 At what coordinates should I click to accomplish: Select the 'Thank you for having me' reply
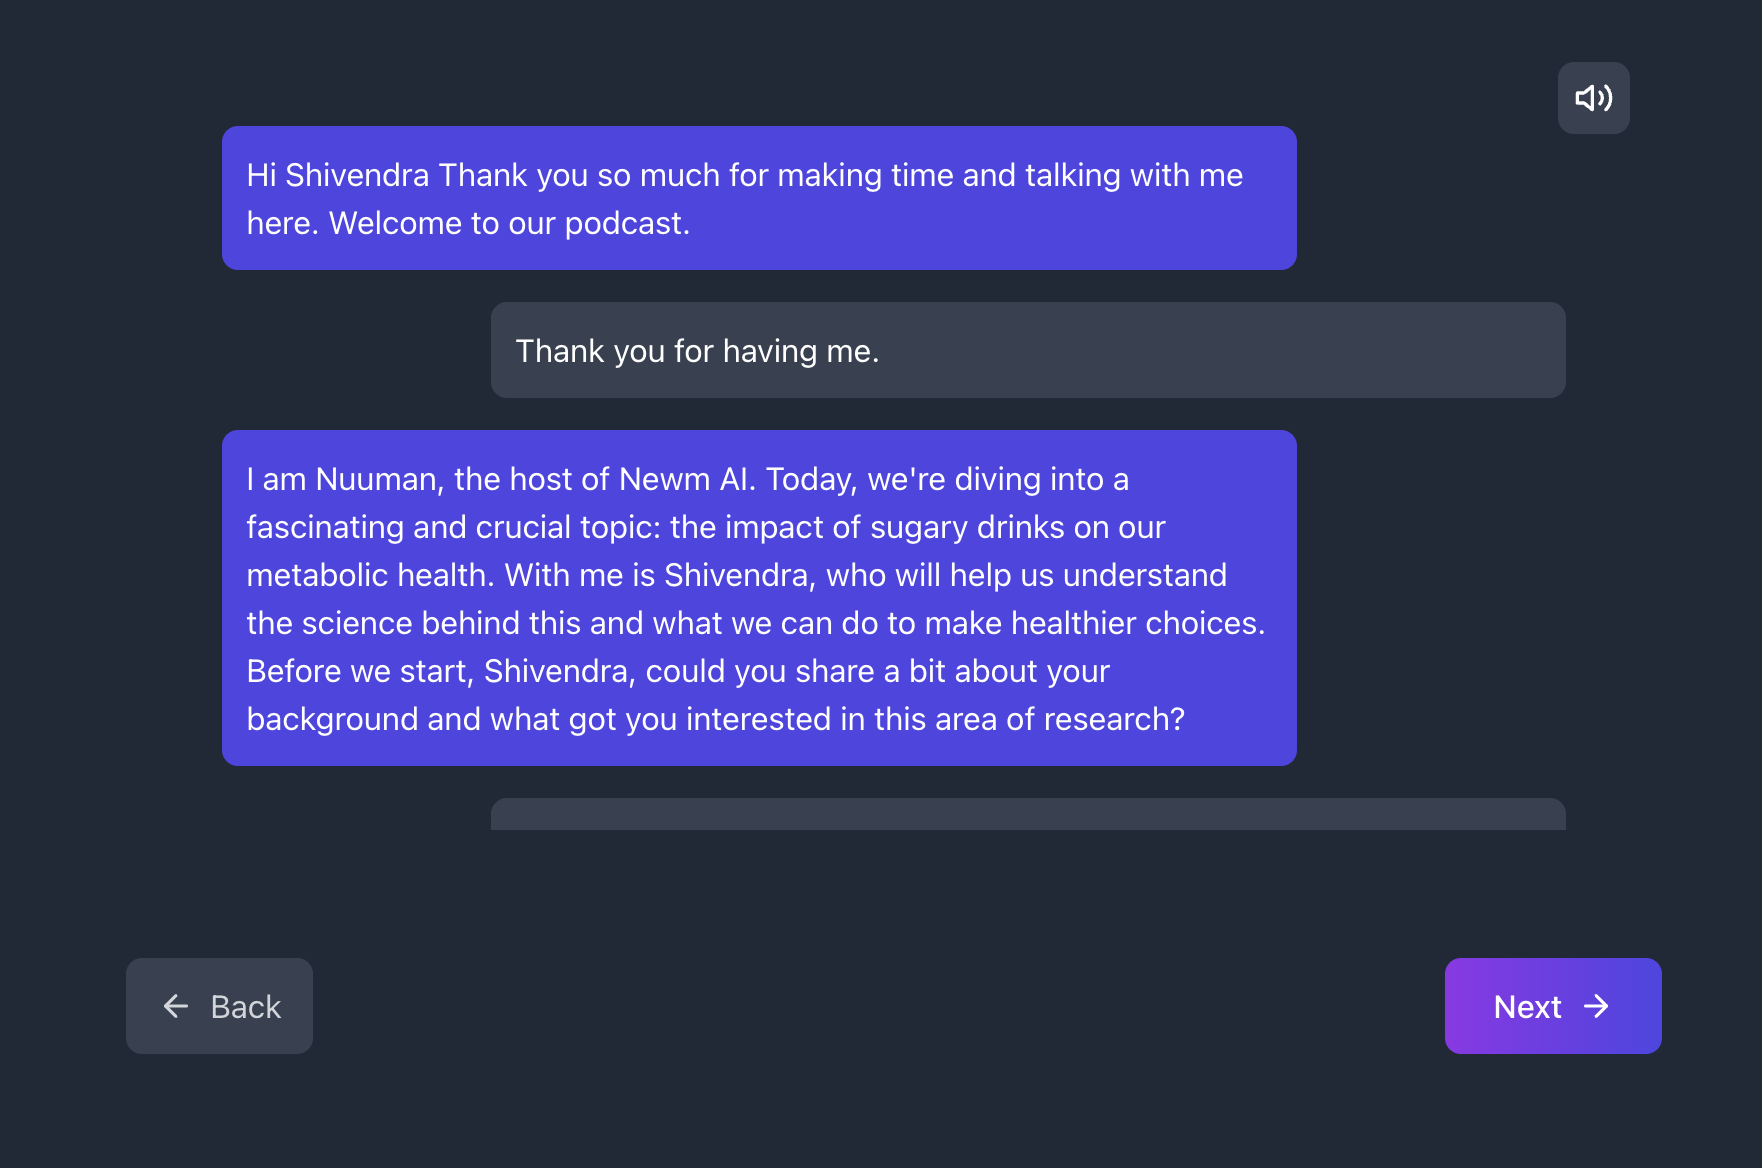(1027, 350)
